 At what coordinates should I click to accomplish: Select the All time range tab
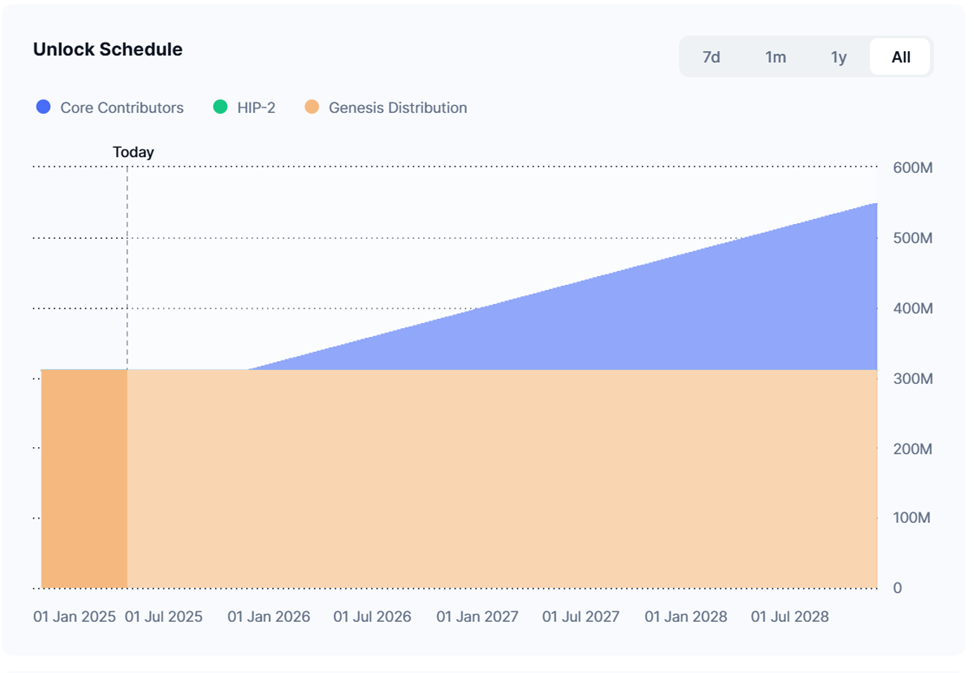[x=900, y=57]
